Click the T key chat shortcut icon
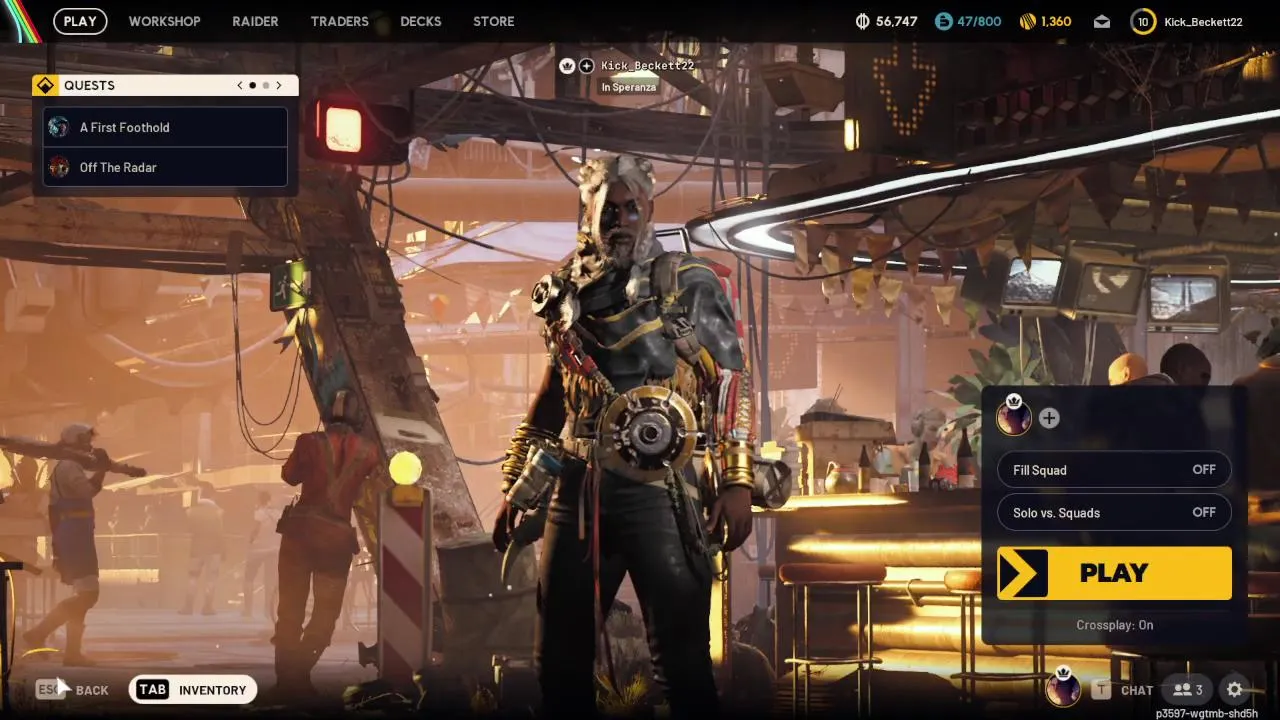Screen dimensions: 1280x720 point(1101,690)
